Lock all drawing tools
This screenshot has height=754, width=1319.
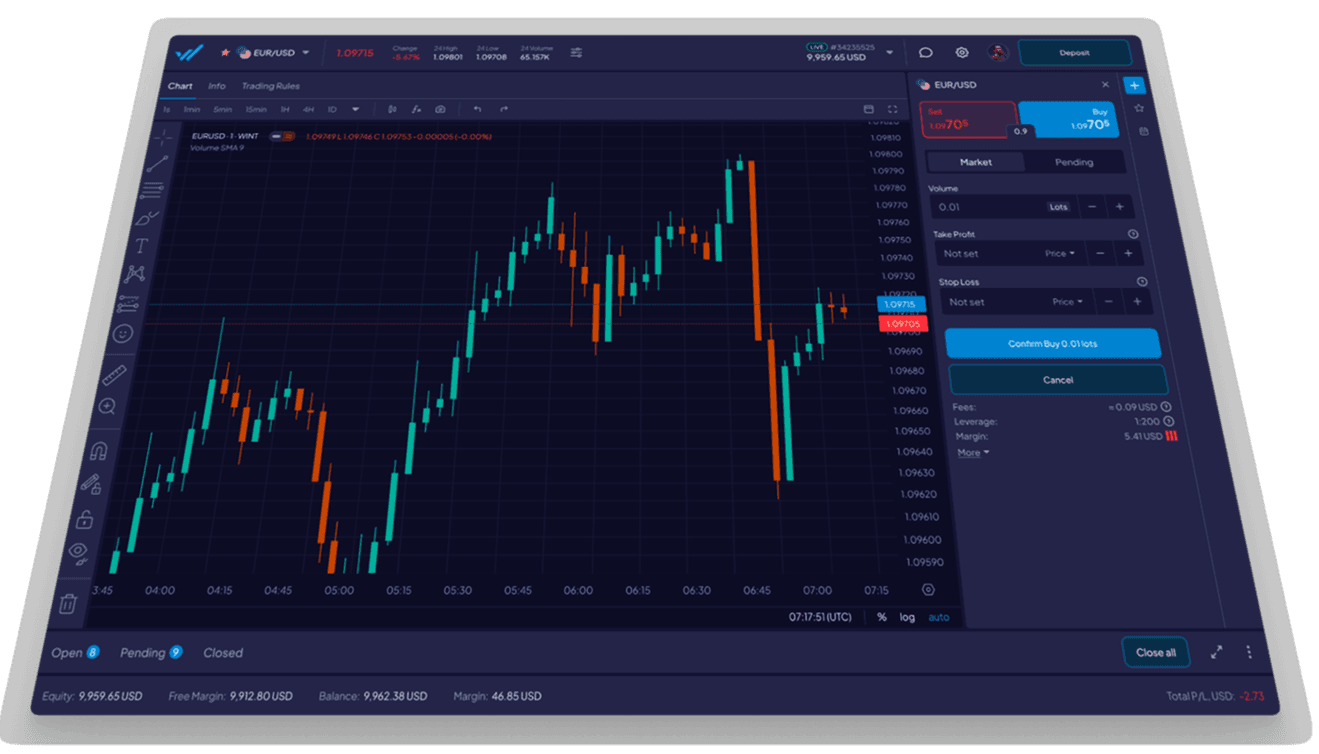pyautogui.click(x=85, y=519)
